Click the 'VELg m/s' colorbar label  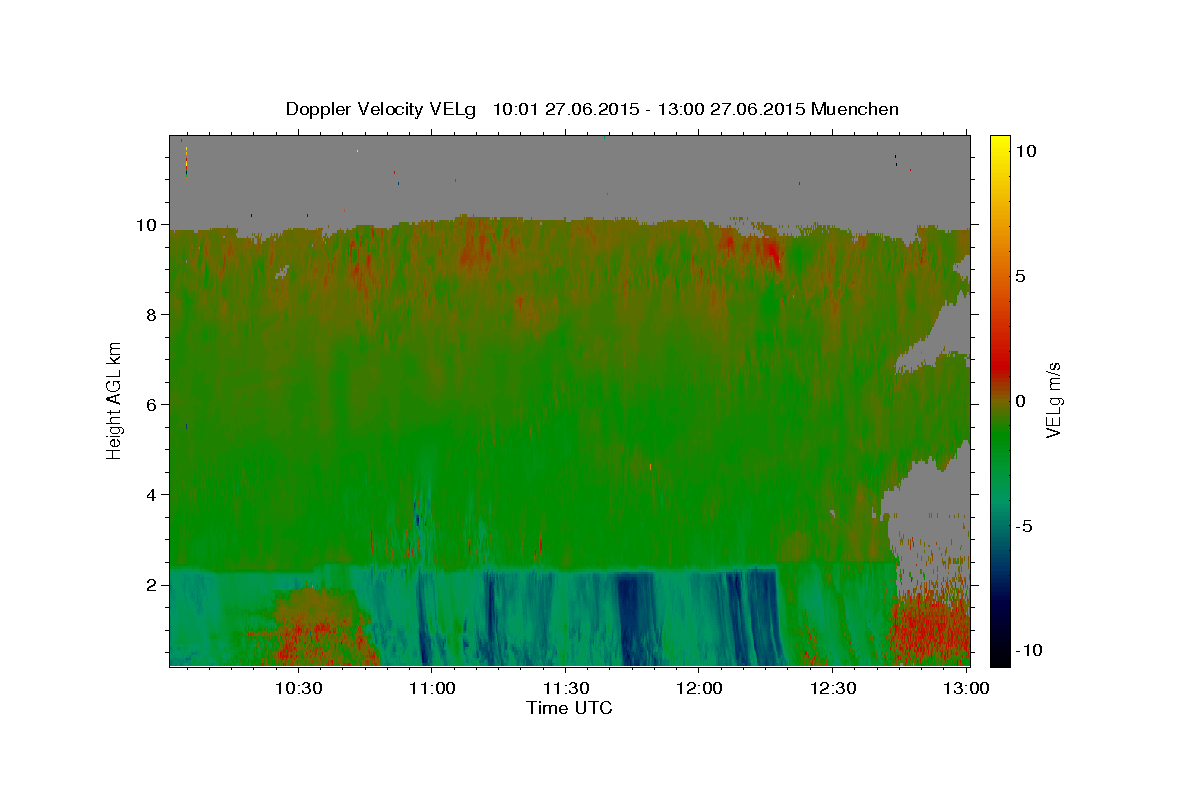click(1053, 400)
